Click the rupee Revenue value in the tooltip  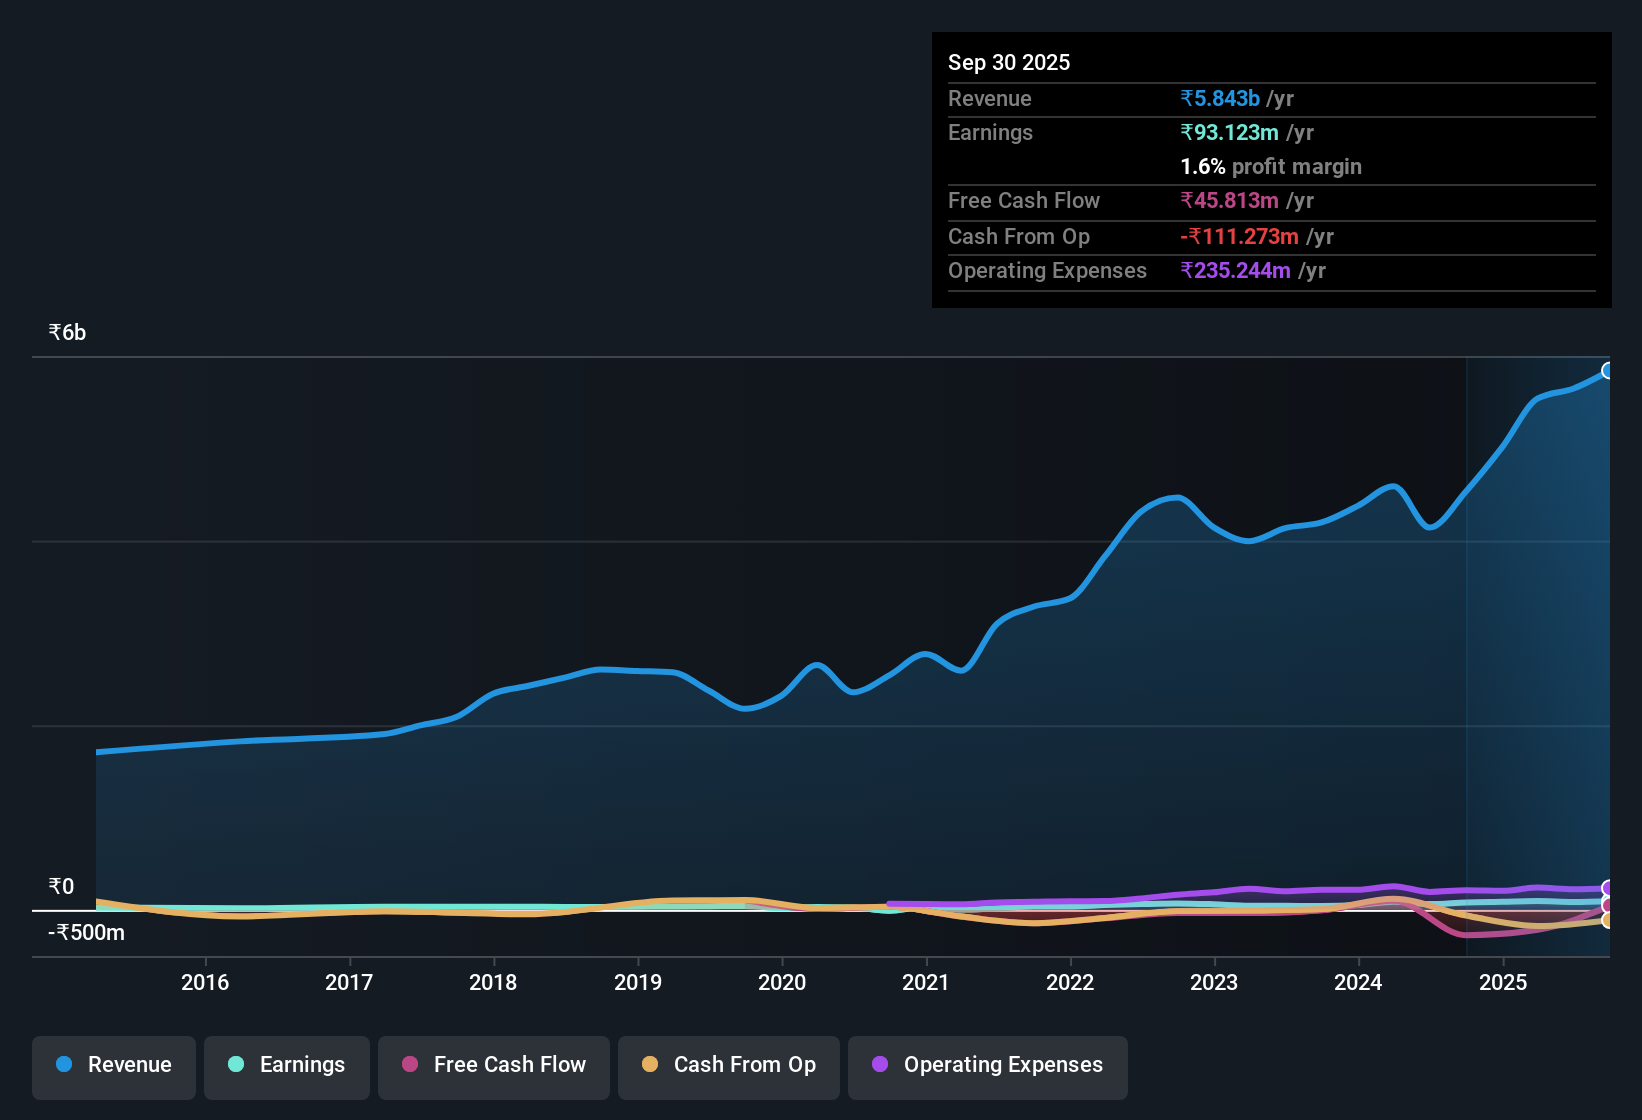(x=1220, y=98)
